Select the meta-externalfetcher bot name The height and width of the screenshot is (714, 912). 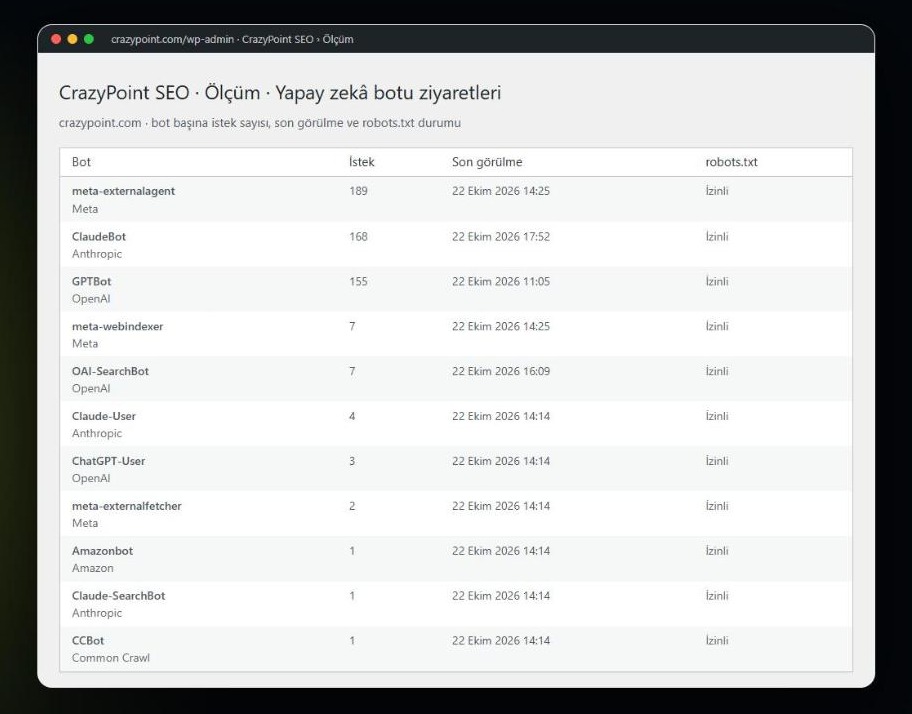pyautogui.click(x=127, y=506)
